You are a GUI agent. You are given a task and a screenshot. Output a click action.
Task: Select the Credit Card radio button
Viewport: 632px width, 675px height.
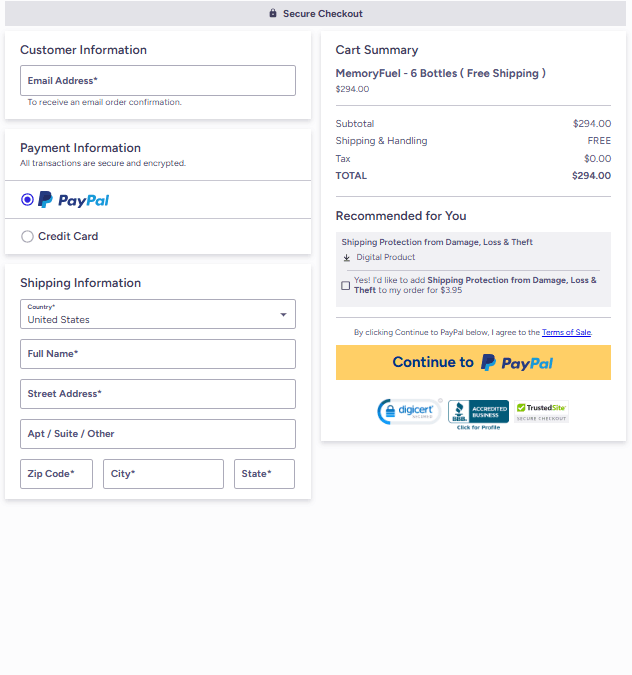click(28, 237)
